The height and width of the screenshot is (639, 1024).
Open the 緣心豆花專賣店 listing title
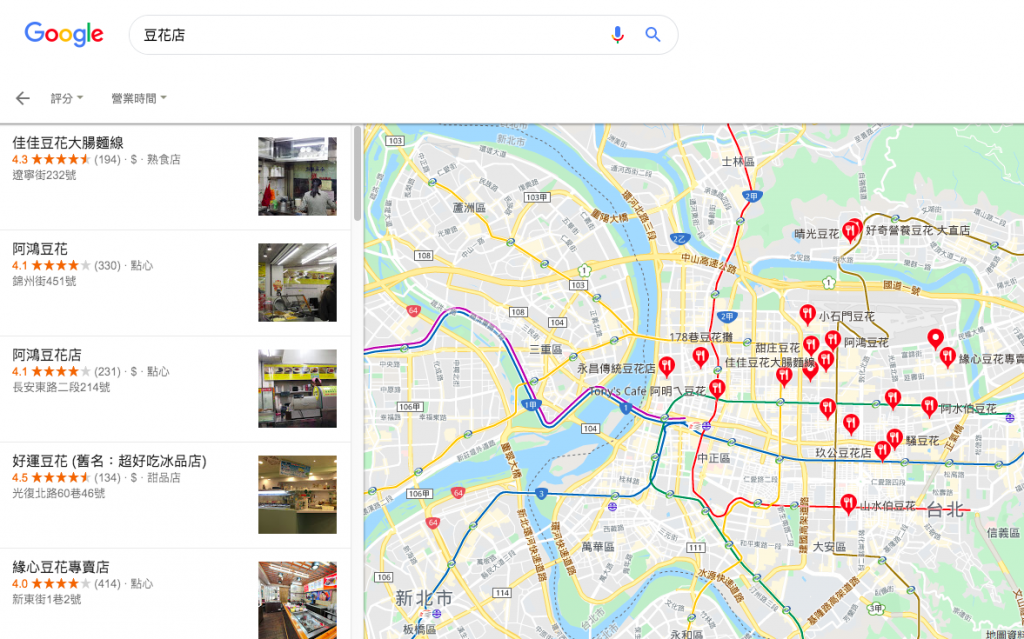click(61, 566)
